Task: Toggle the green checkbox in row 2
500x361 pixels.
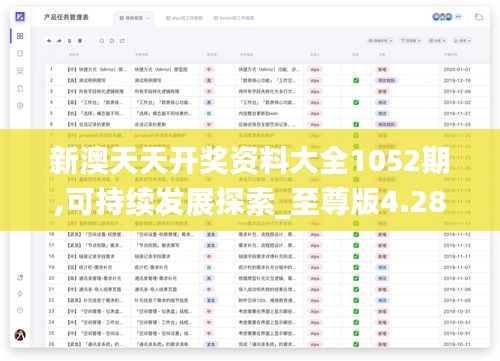Action: click(x=356, y=80)
